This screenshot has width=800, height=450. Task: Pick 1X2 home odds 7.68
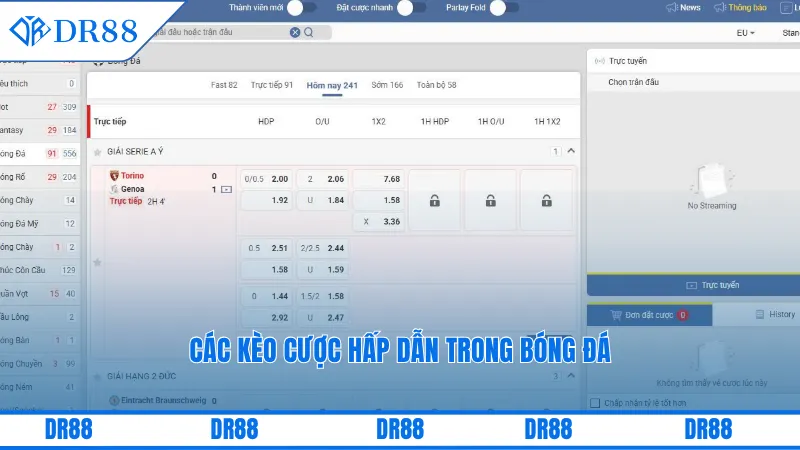379,179
